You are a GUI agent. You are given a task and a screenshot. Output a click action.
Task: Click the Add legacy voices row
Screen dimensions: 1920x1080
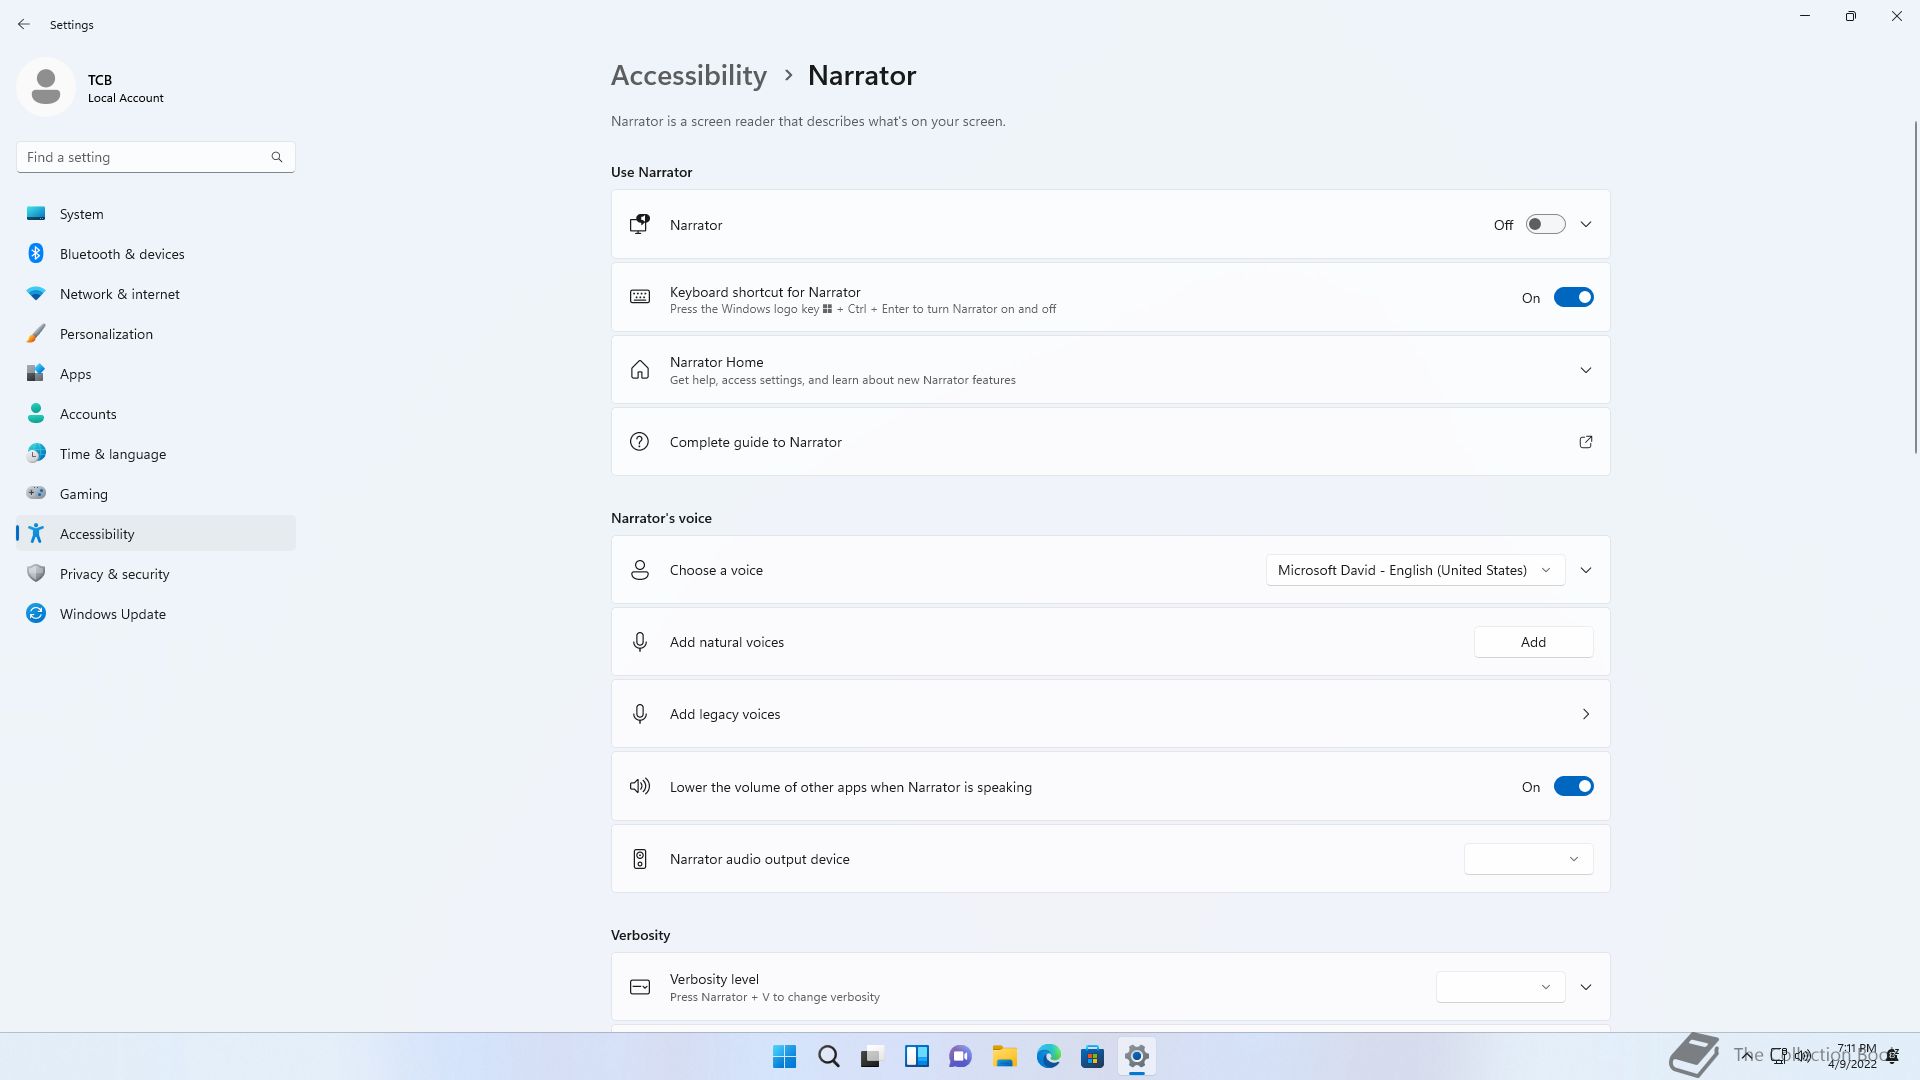pyautogui.click(x=1110, y=714)
